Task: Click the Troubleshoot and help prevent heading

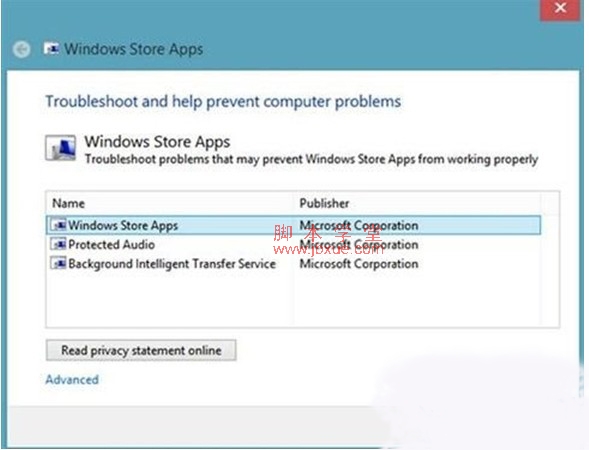Action: pyautogui.click(x=223, y=101)
